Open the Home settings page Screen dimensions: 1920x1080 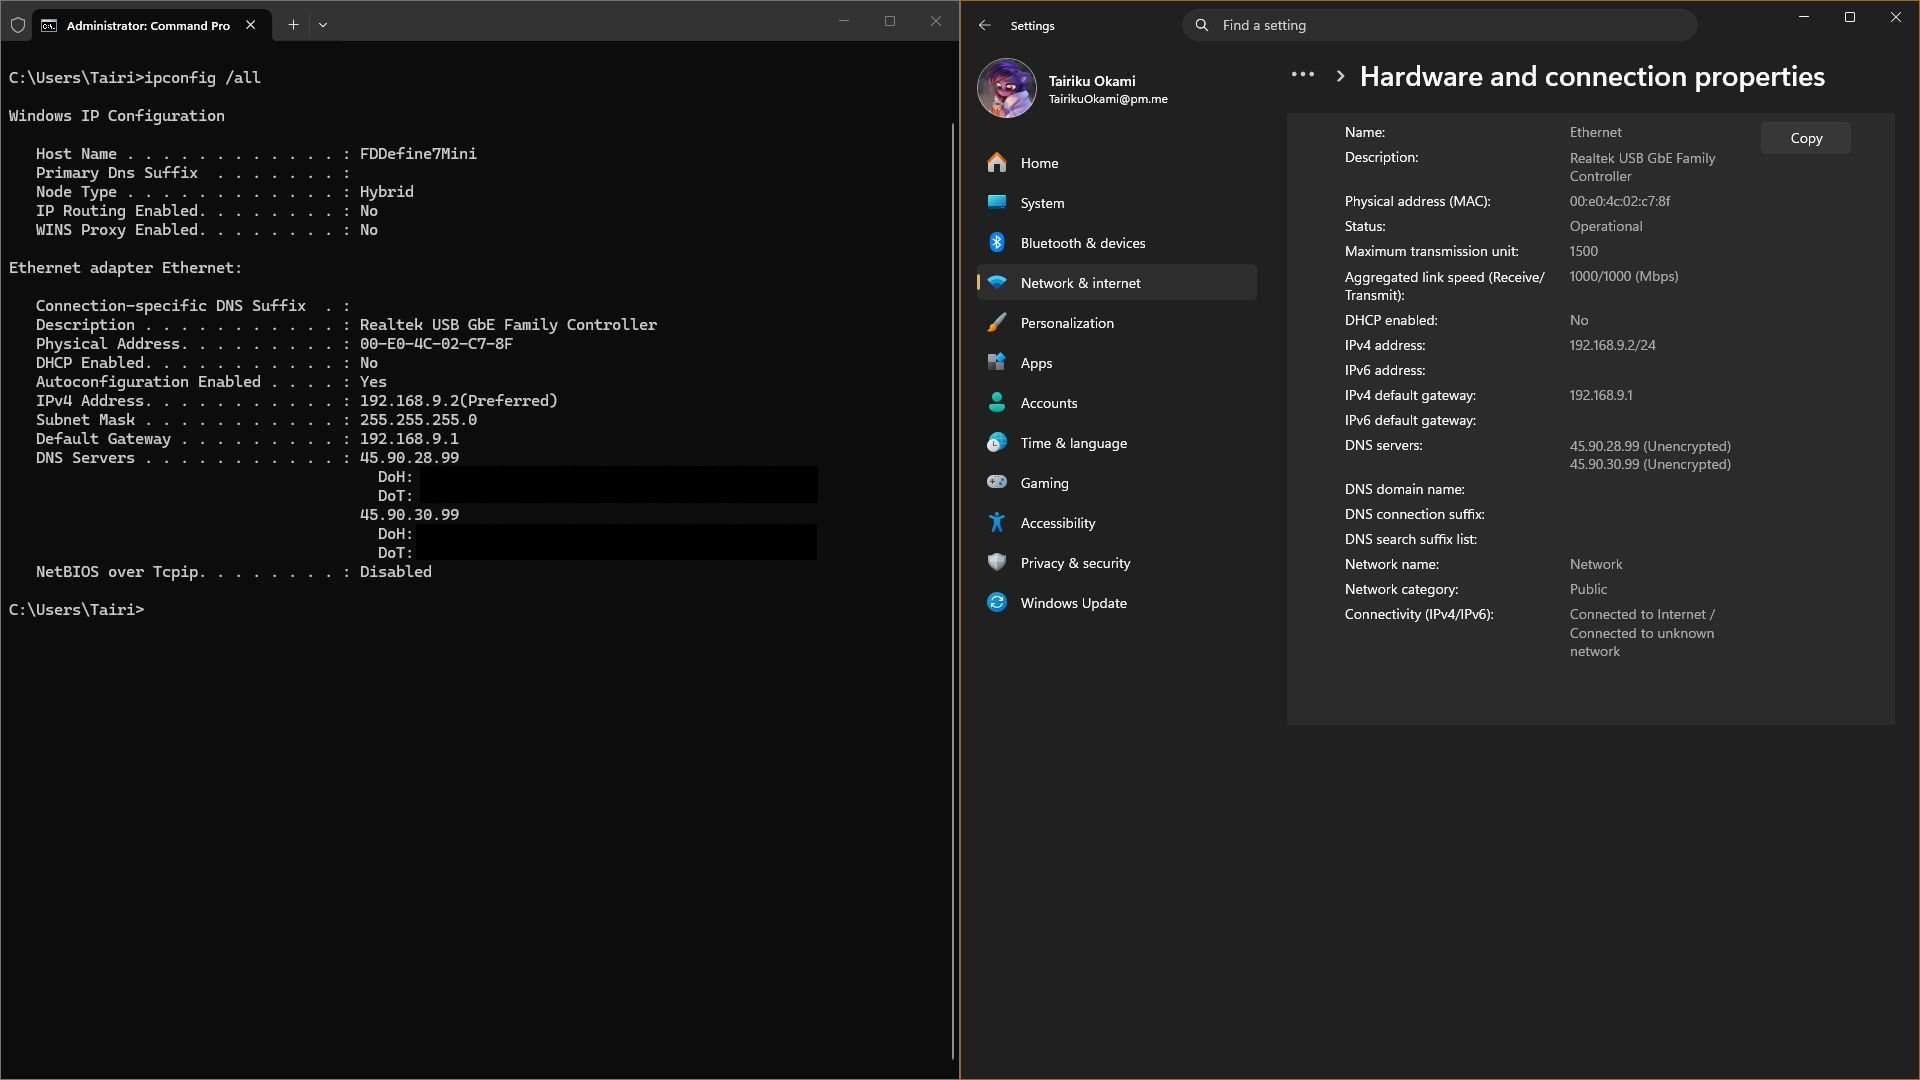[x=1116, y=163]
